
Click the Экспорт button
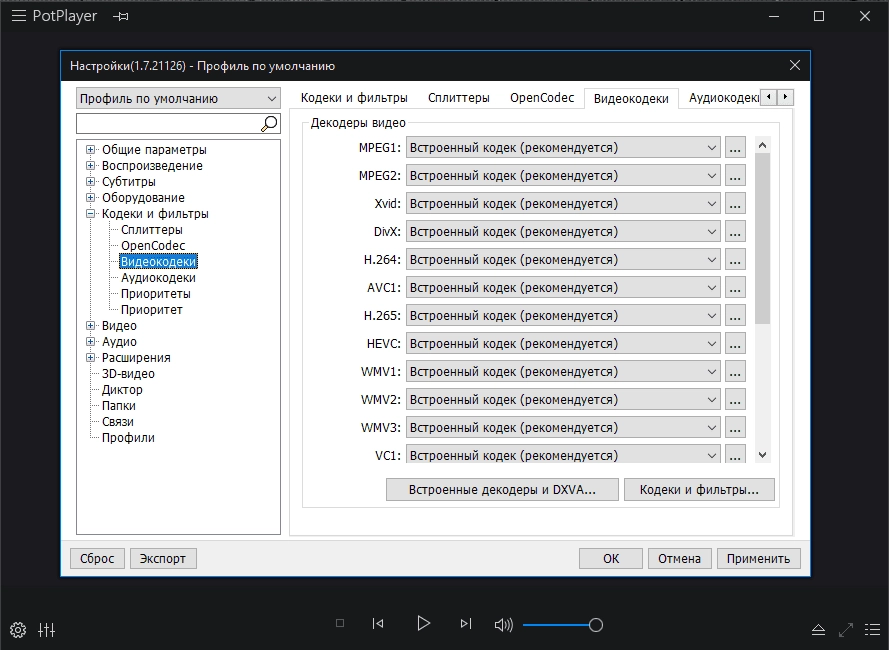[163, 558]
